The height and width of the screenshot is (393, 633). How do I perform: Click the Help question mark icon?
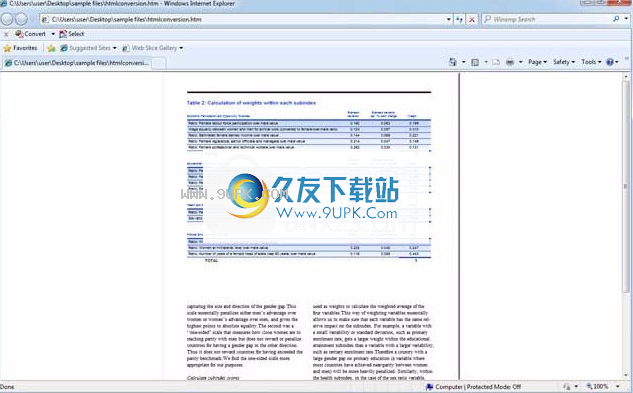click(x=610, y=62)
